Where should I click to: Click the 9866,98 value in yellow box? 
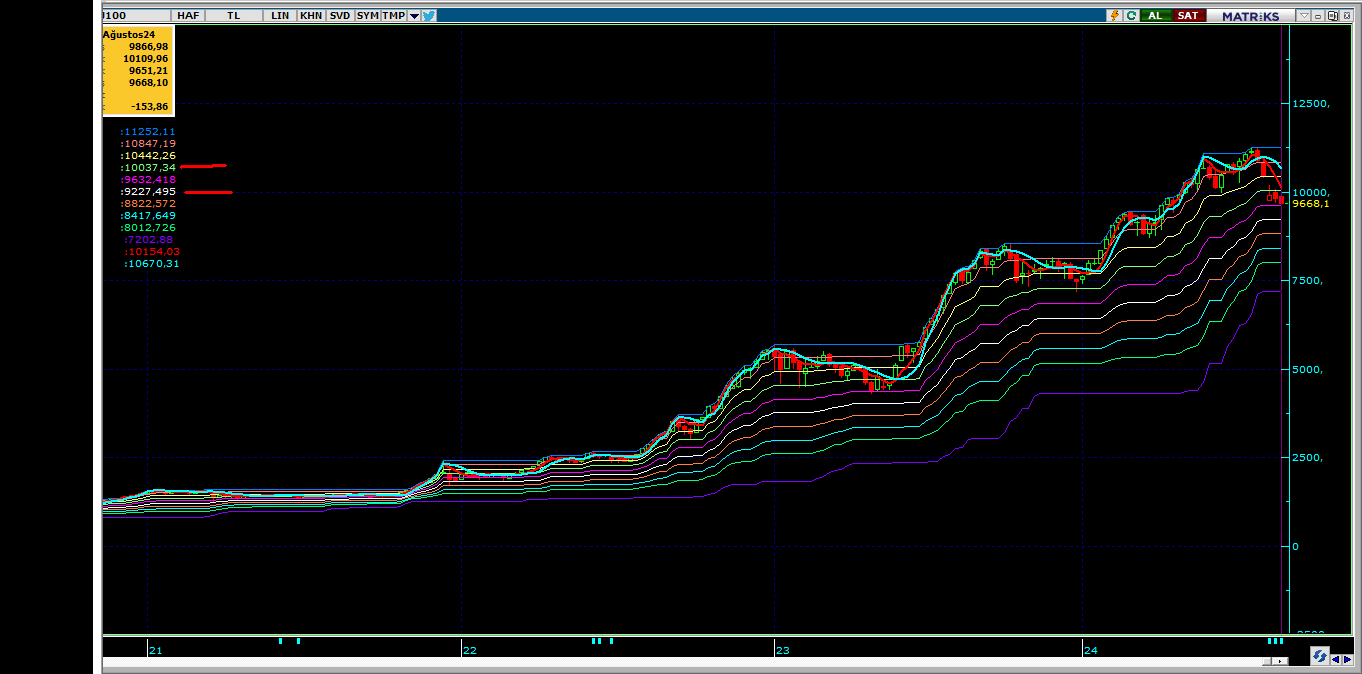(x=149, y=46)
